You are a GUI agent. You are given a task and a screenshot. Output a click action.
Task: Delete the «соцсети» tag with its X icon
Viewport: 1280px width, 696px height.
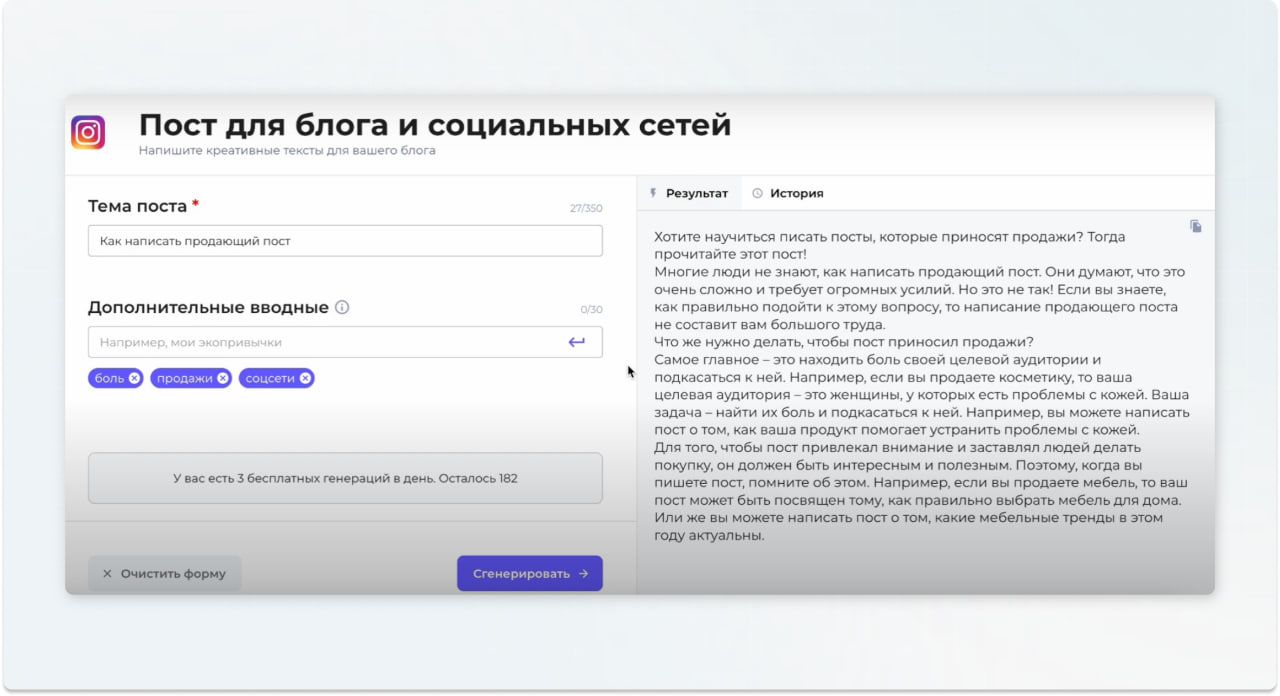click(x=305, y=378)
